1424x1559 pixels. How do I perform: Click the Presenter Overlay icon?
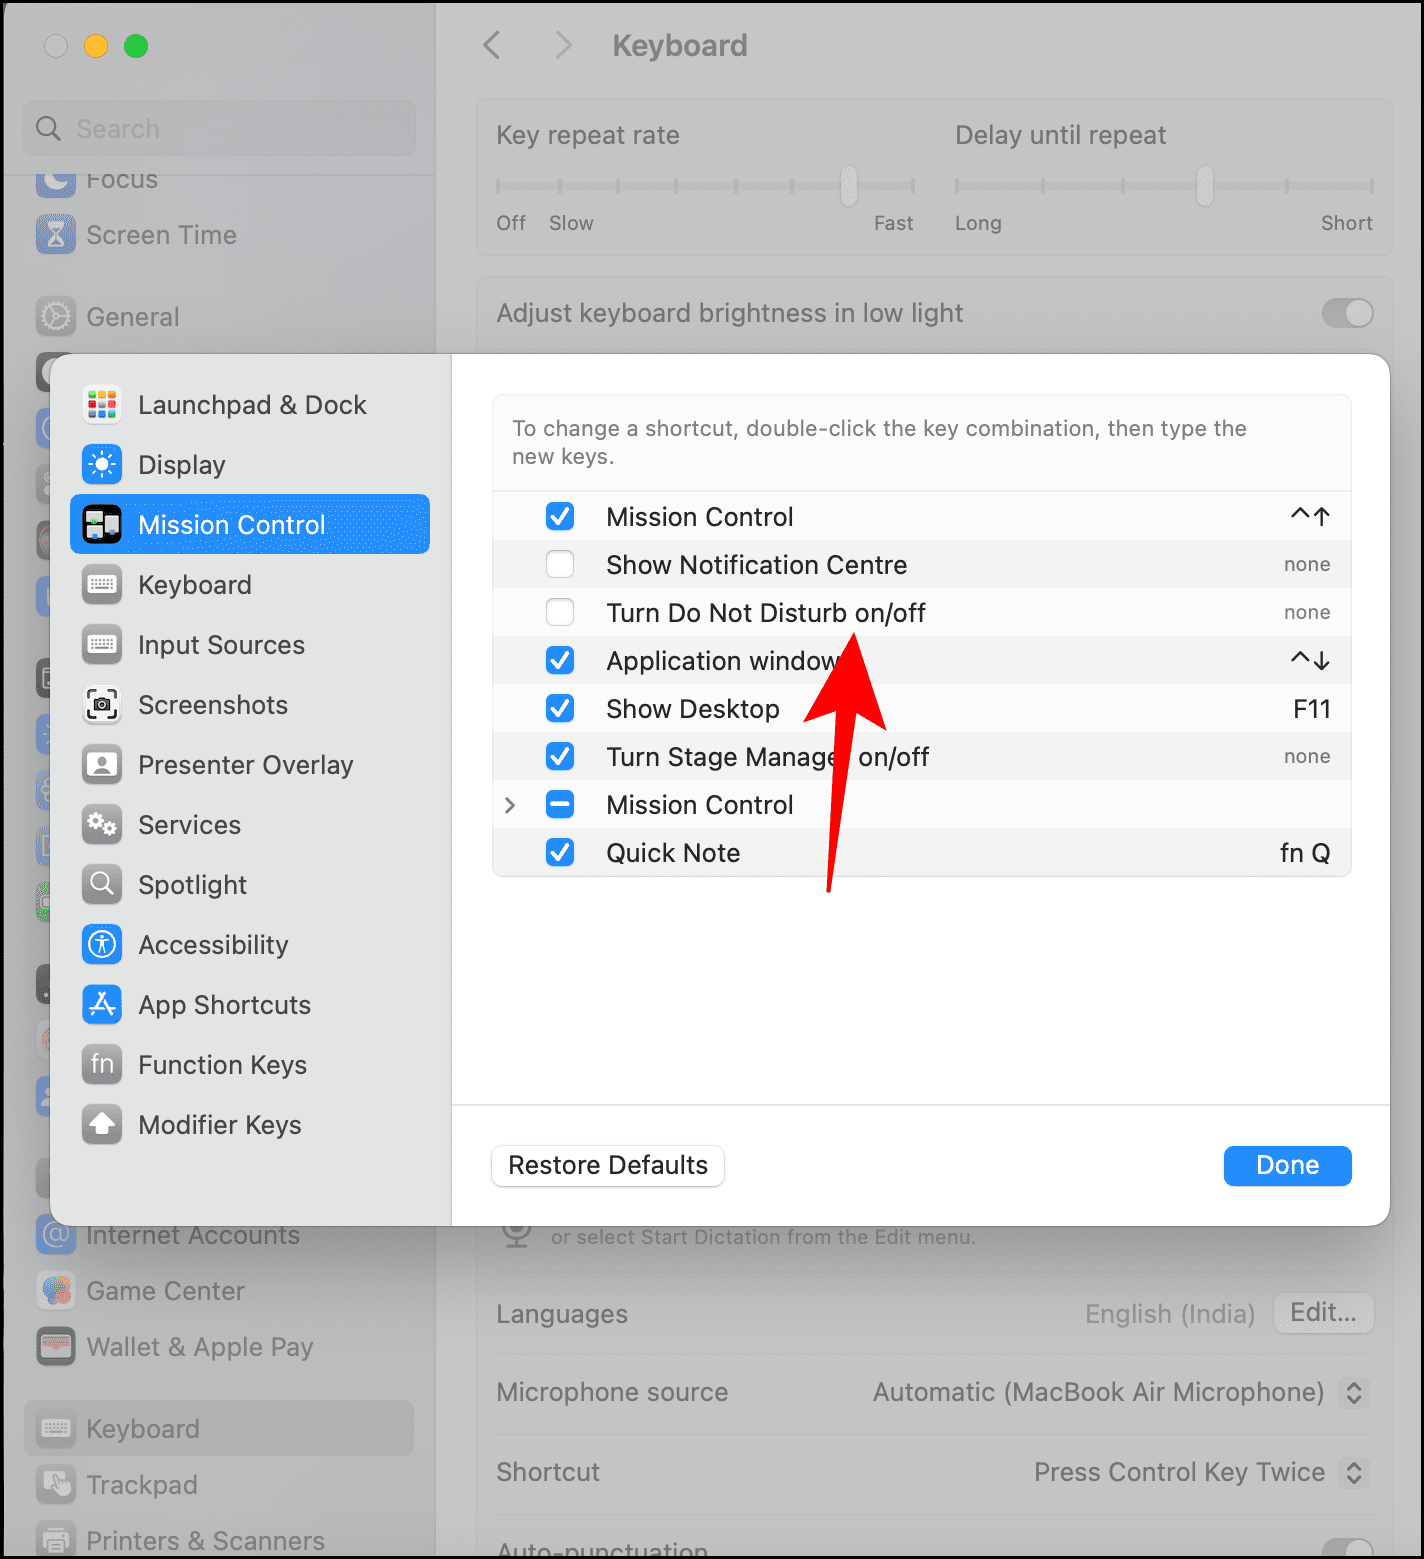[x=101, y=764]
